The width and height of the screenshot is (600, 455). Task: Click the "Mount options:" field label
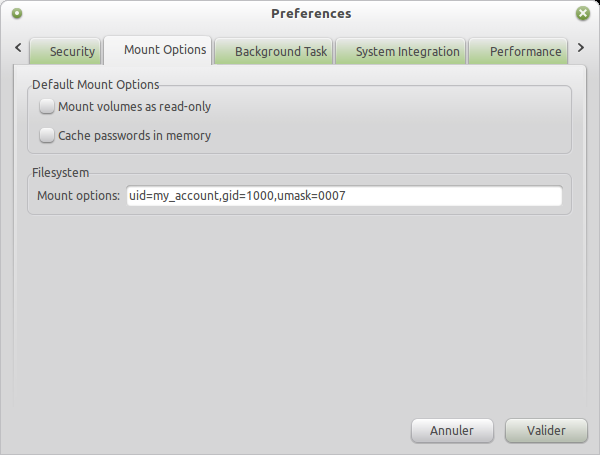[78, 196]
